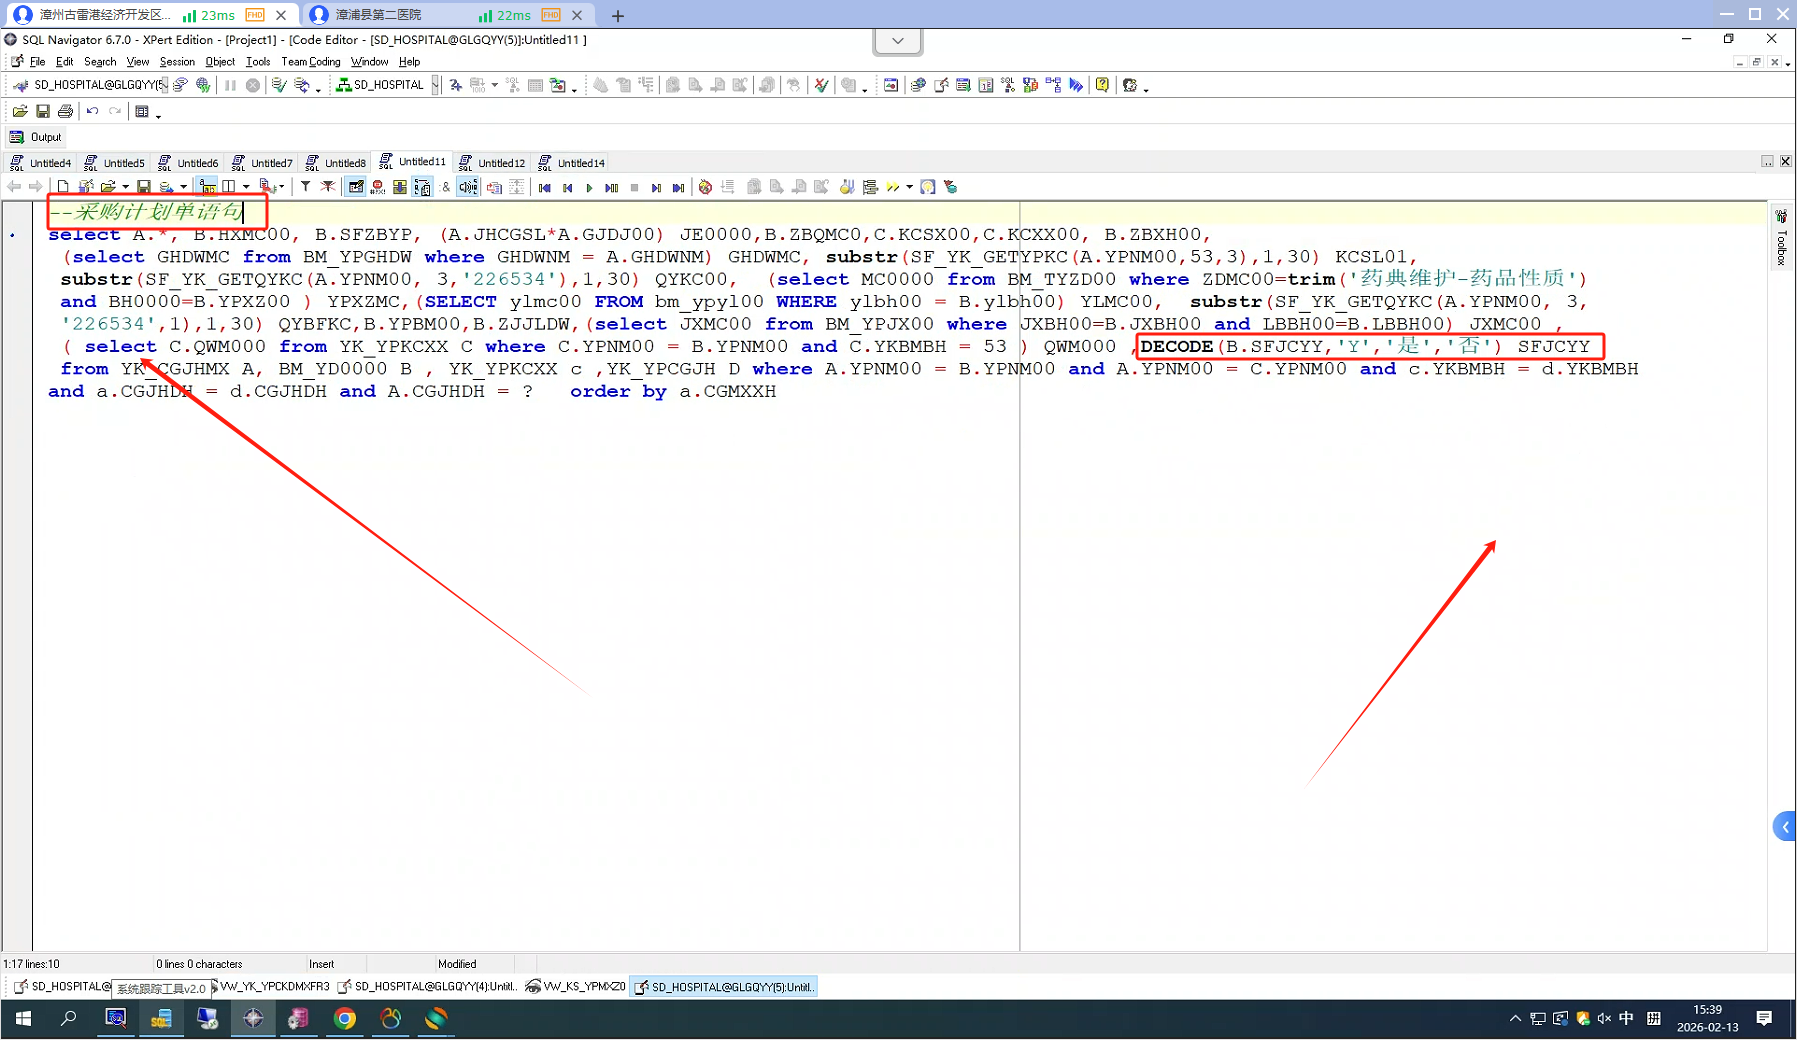Screen dimensions: 1797x1040
Task: Click the VW_KS_YPMXZ0 window button at bottom
Action: 576,987
